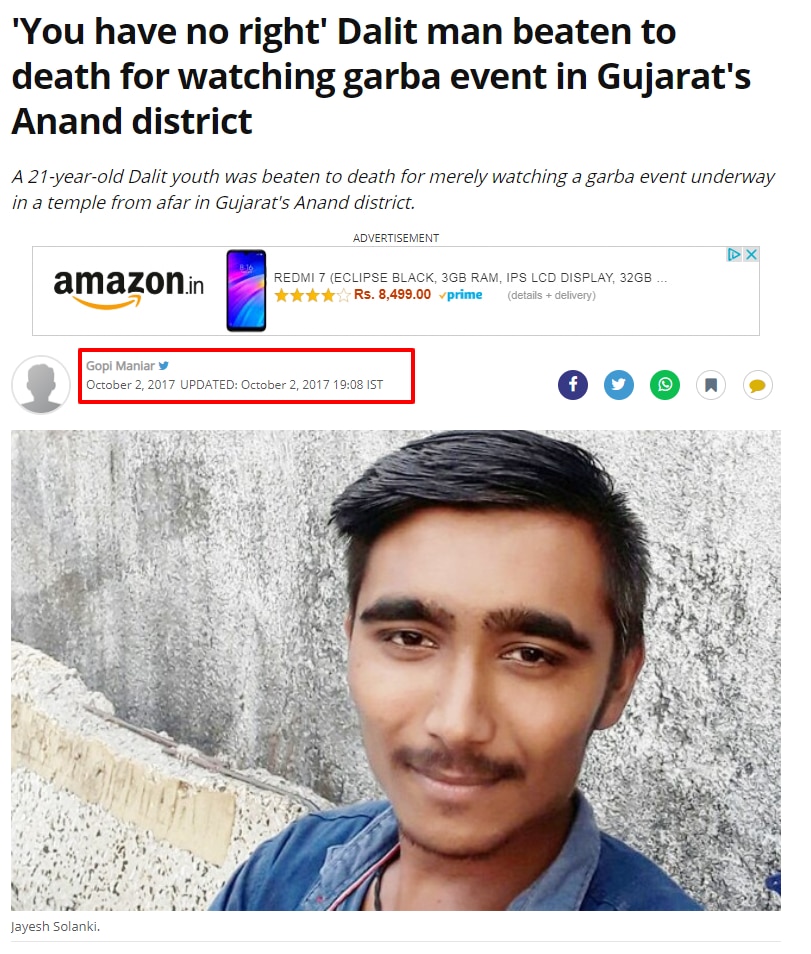Share article on WhatsApp
This screenshot has width=811, height=954.
(x=665, y=385)
